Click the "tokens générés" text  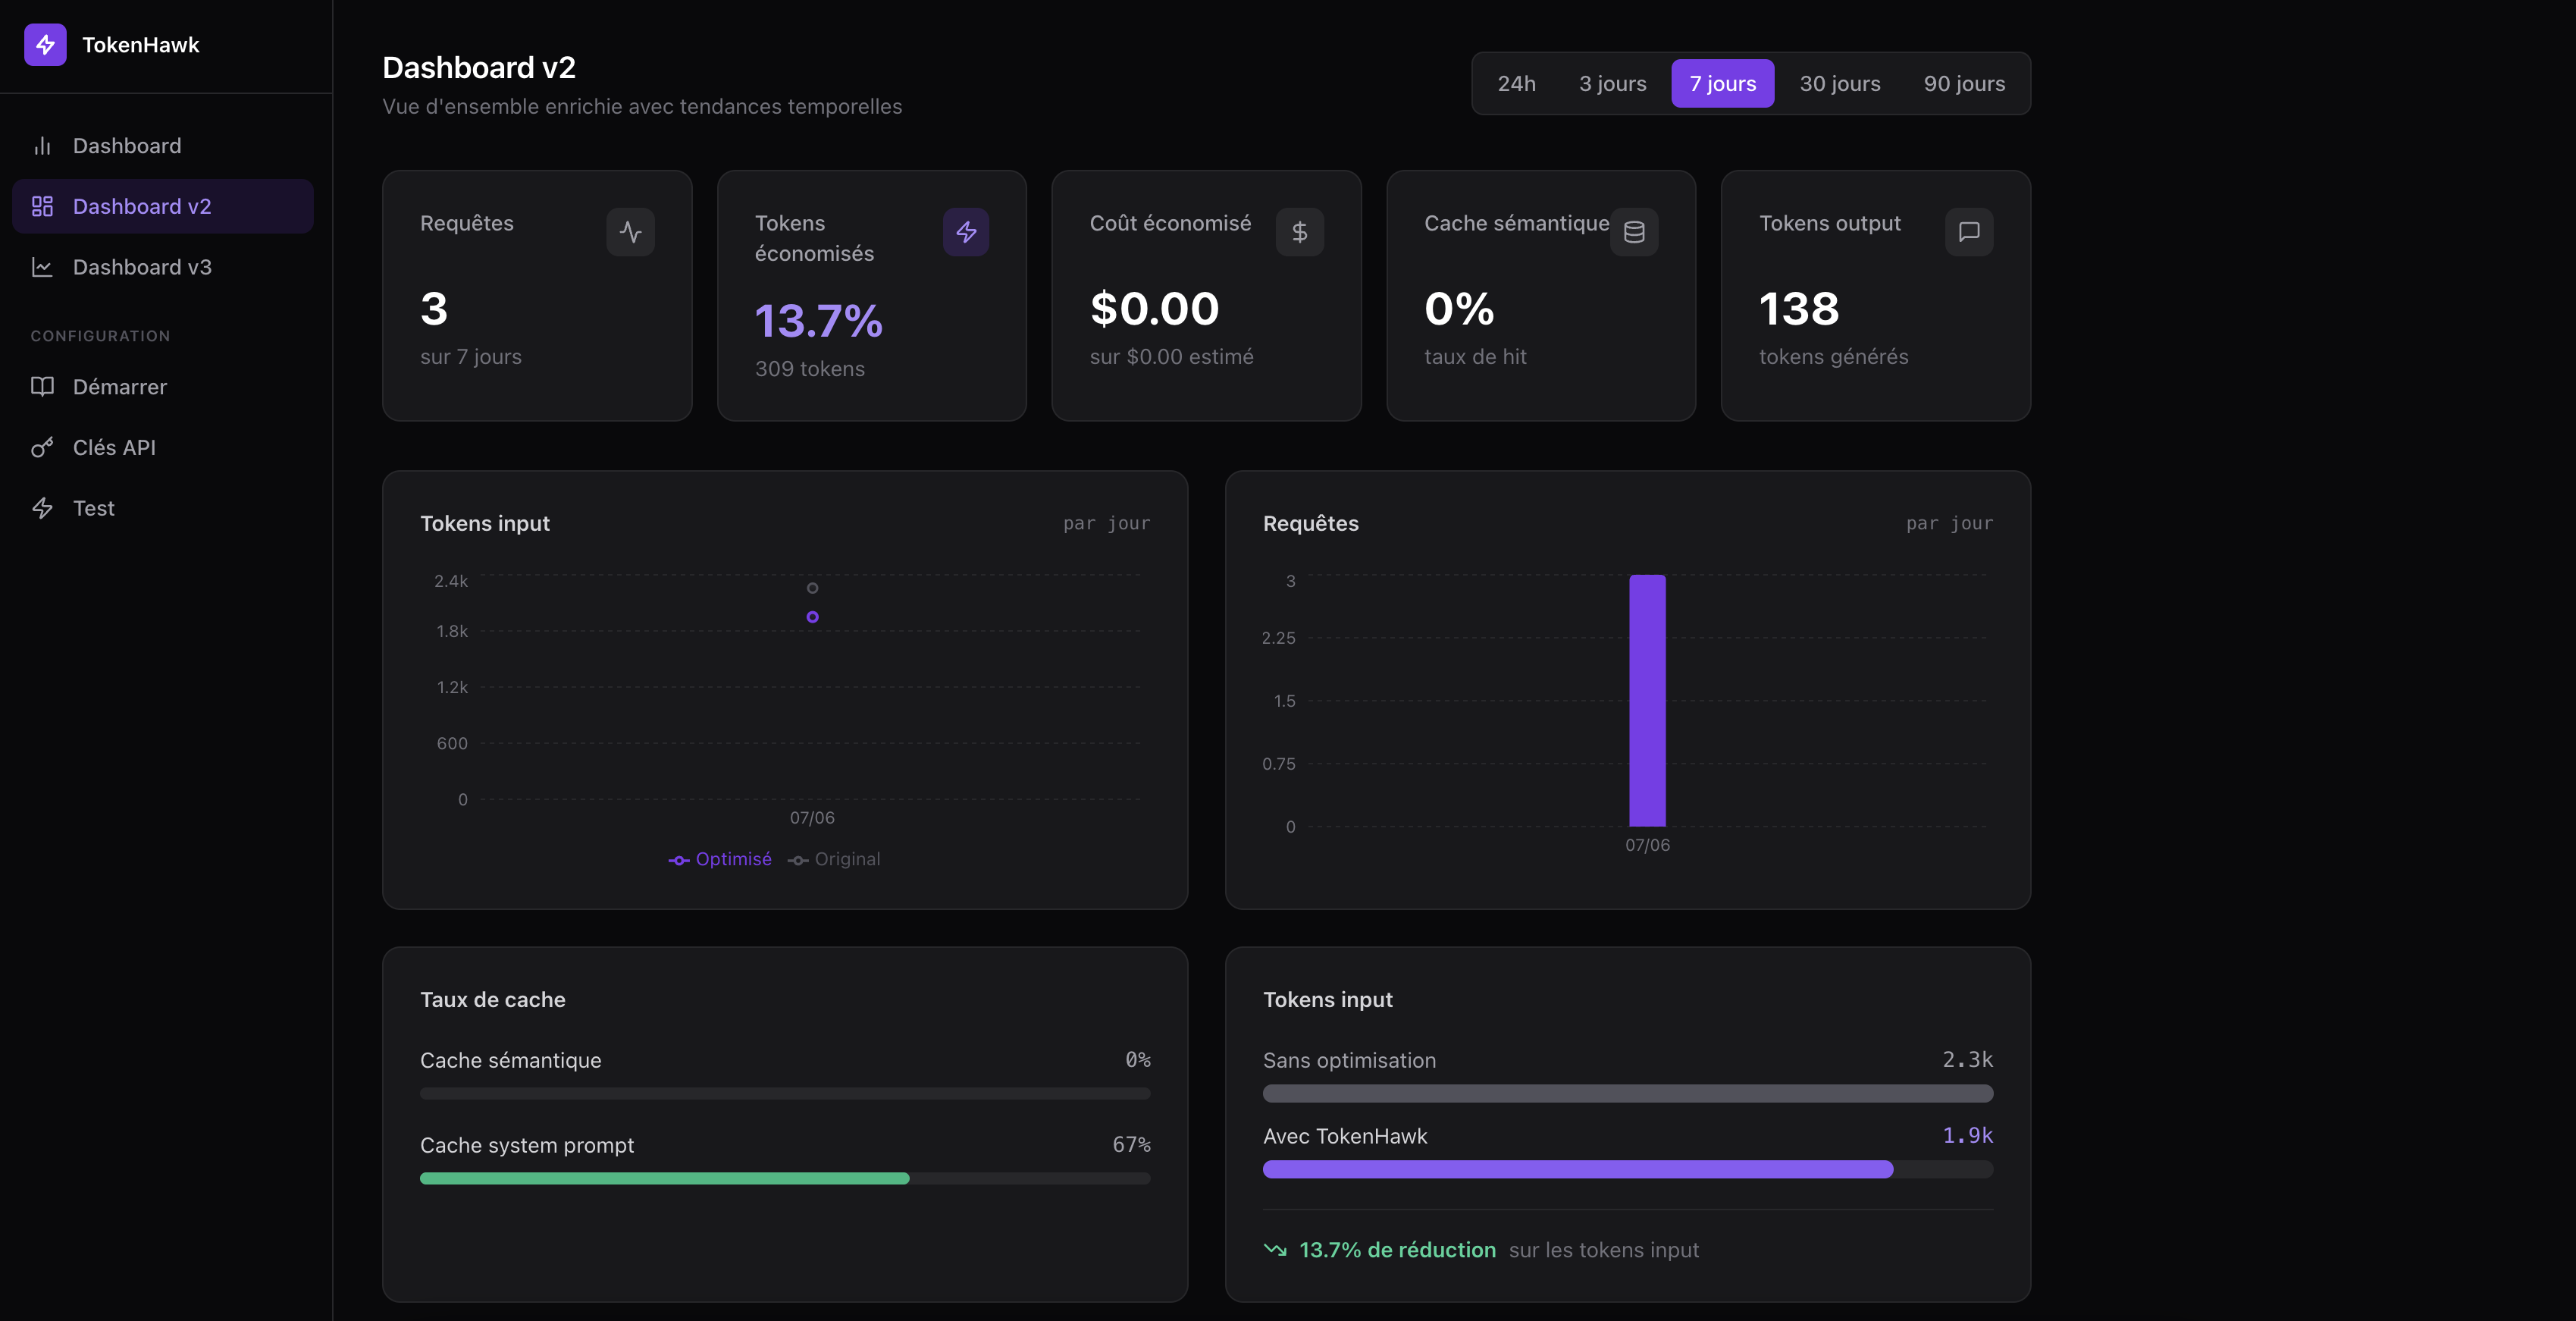click(x=1833, y=357)
